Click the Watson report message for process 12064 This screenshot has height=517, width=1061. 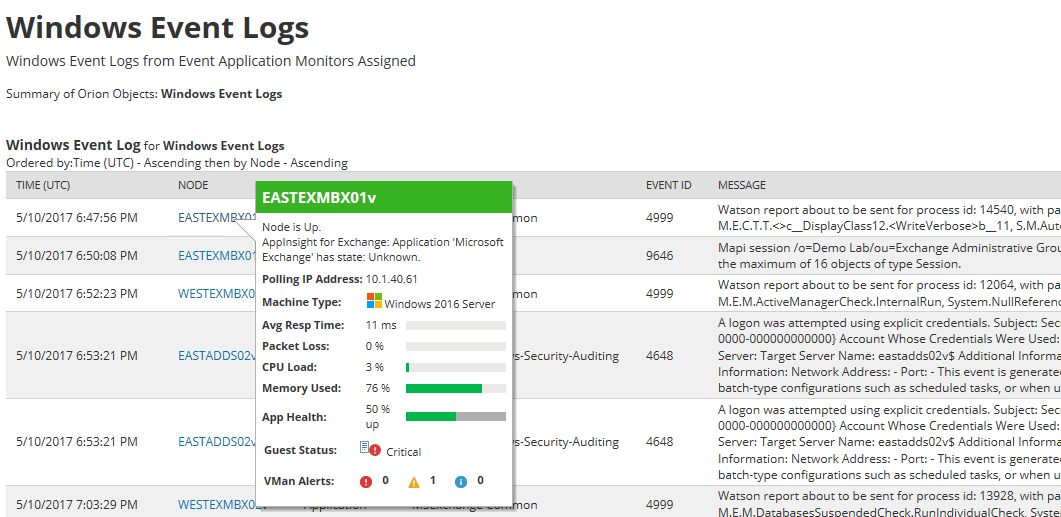tap(889, 293)
